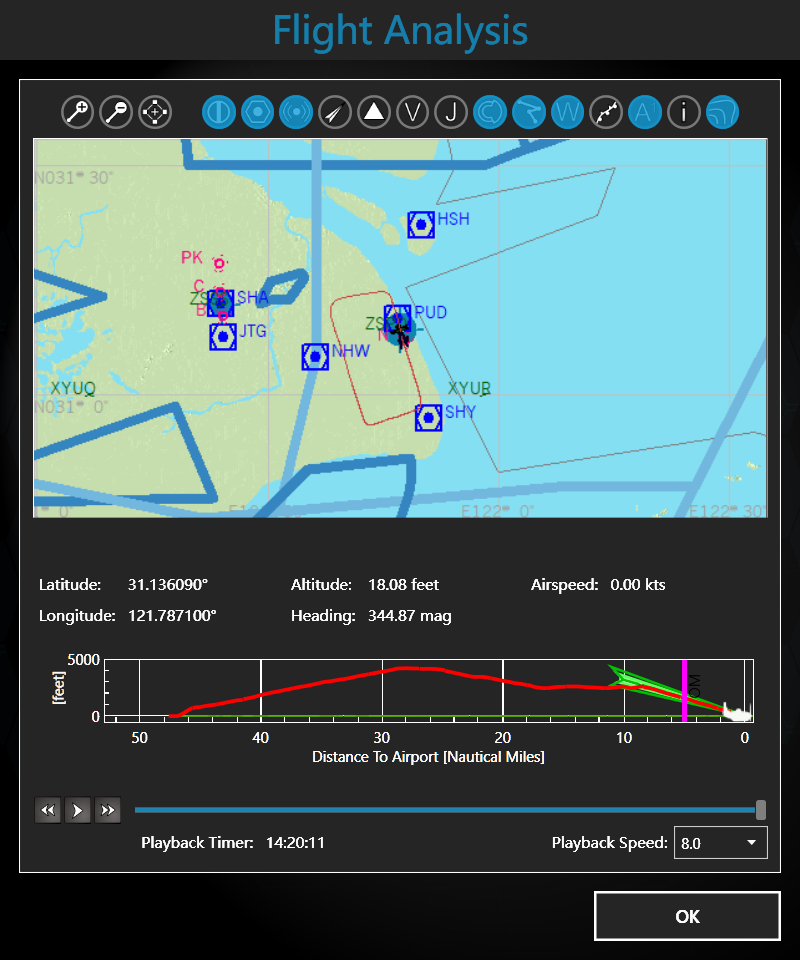Click the SHY VOR symbol on map
Screen dimensions: 800x960
428,418
